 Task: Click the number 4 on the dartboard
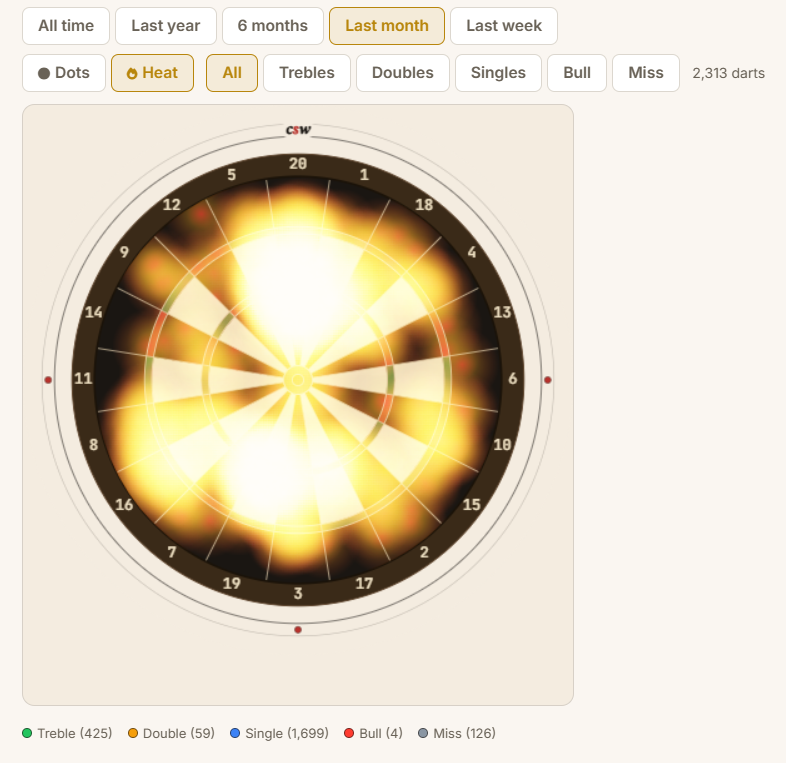[x=472, y=252]
